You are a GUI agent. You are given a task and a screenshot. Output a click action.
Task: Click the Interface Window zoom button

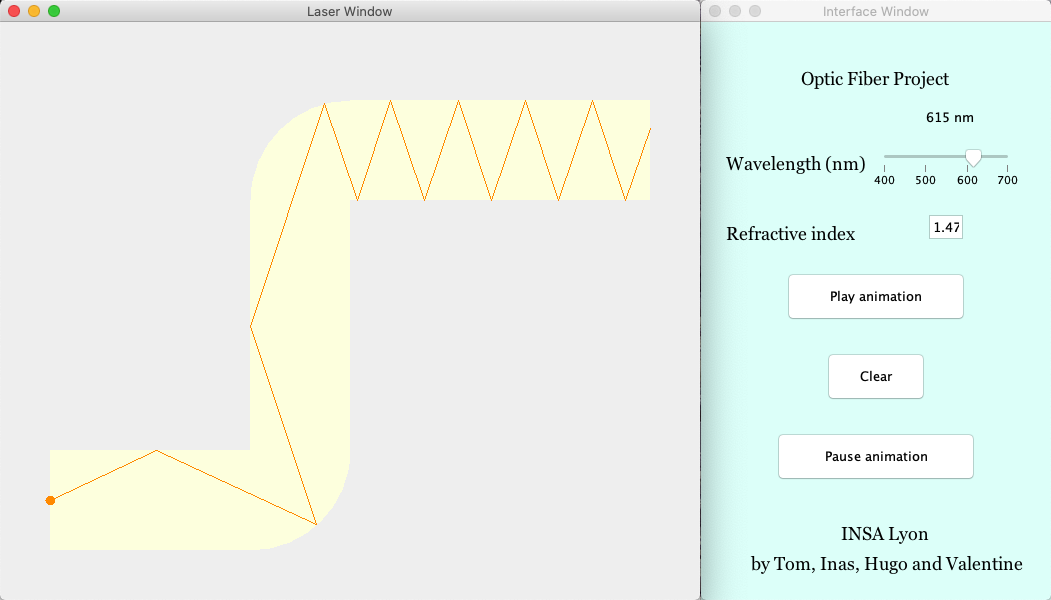755,11
